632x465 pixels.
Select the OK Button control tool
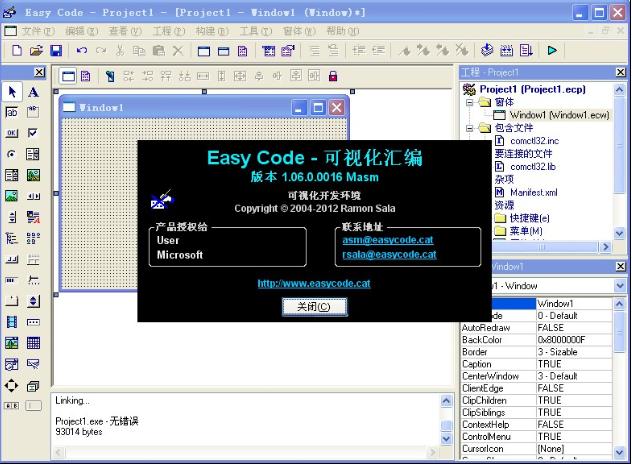12,133
